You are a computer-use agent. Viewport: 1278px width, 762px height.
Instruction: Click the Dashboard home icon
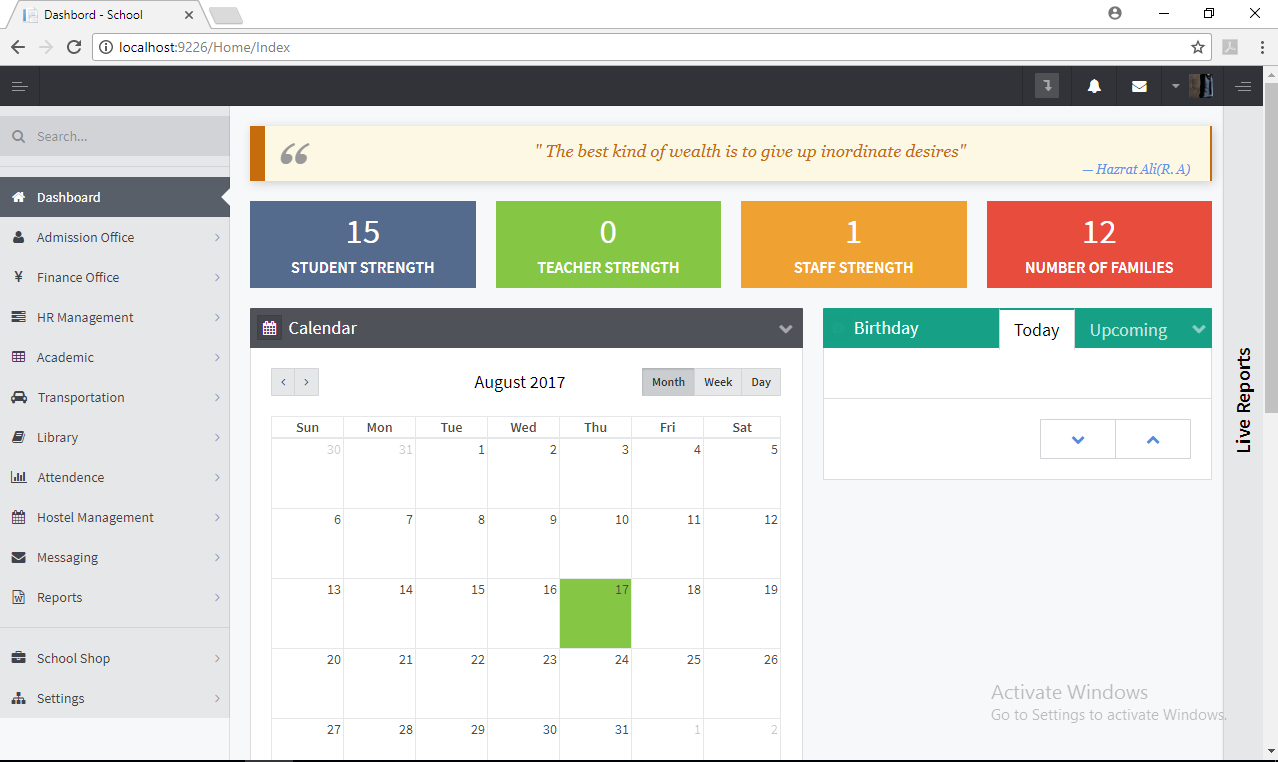[x=18, y=197]
